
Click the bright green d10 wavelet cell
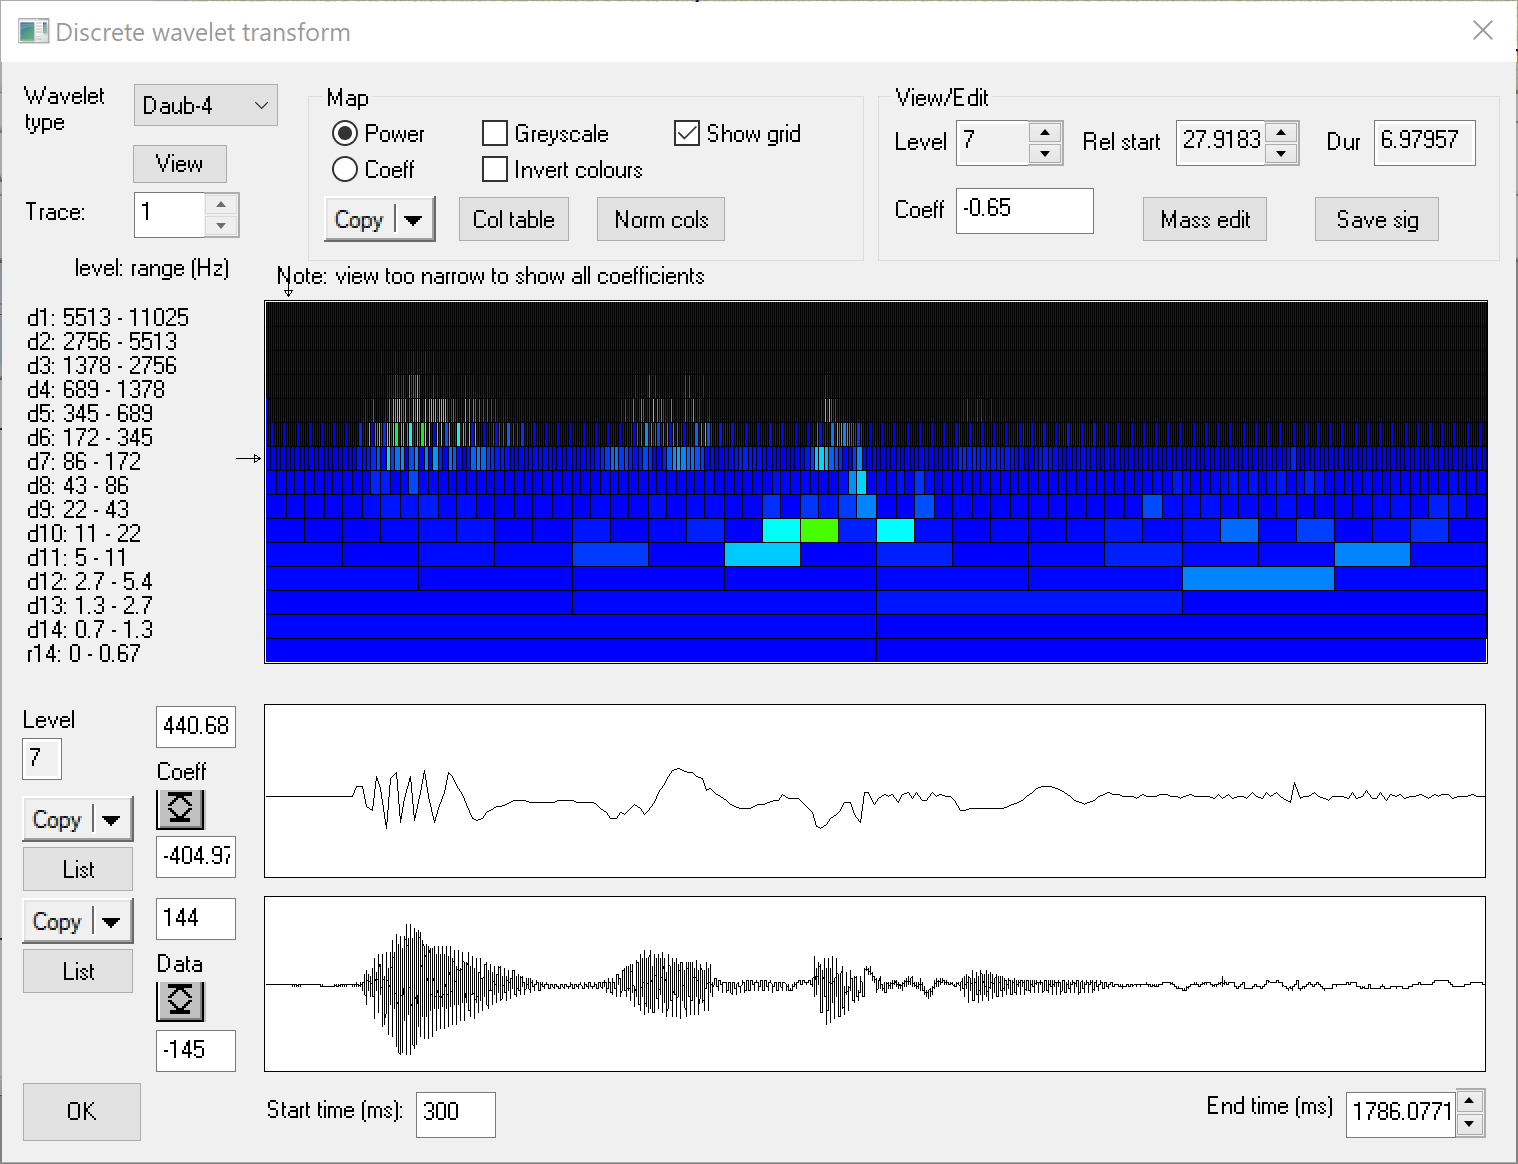pos(819,530)
